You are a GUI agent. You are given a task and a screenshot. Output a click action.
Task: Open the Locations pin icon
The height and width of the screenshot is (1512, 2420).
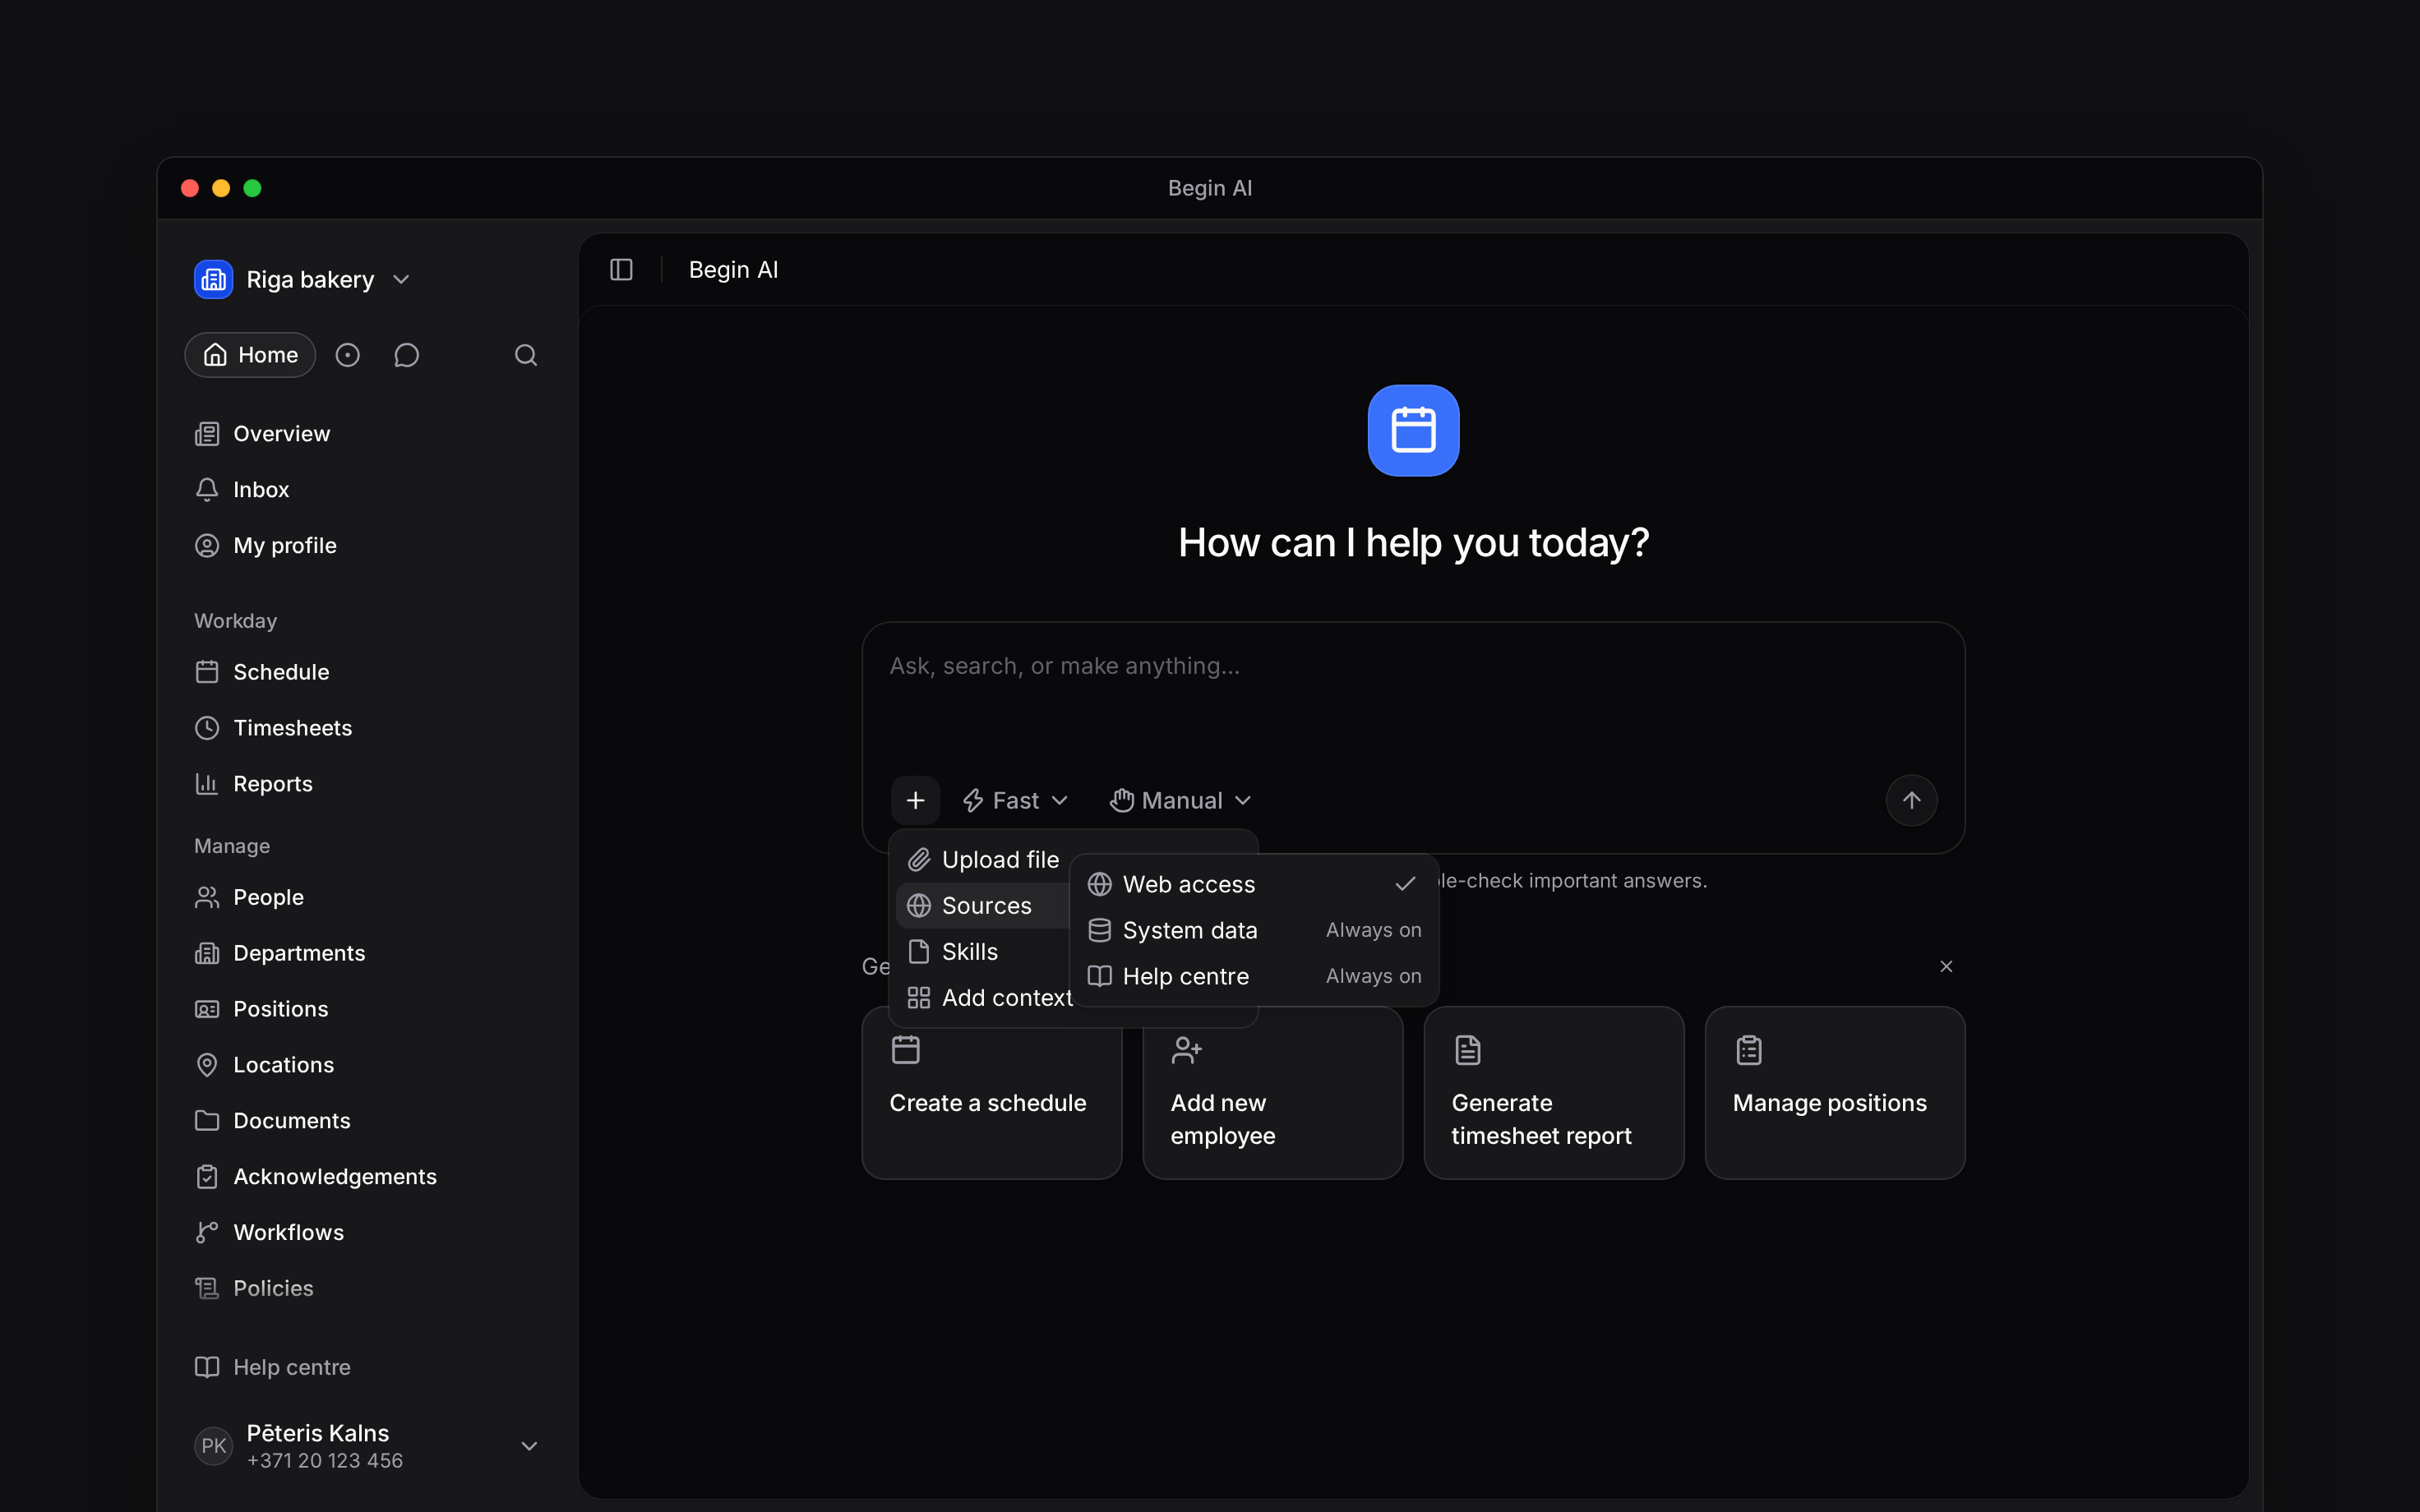[207, 1065]
